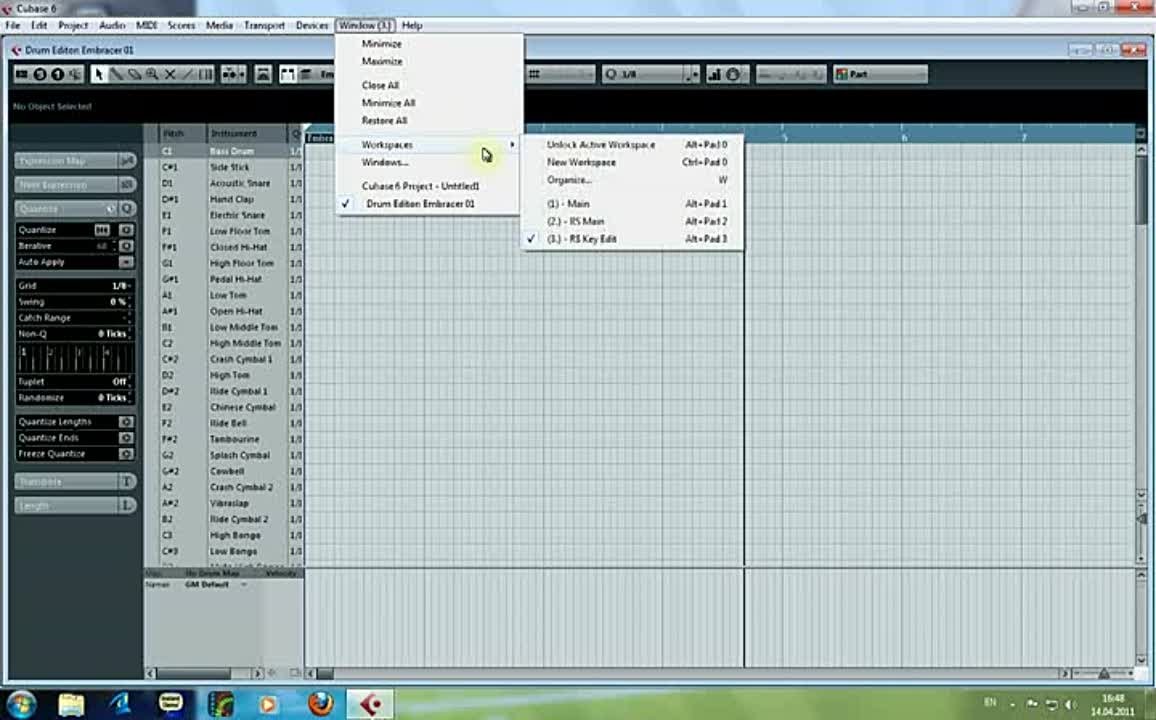Open Cubase from the Windows taskbar
Screen dimensions: 1156x720
[x=370, y=704]
